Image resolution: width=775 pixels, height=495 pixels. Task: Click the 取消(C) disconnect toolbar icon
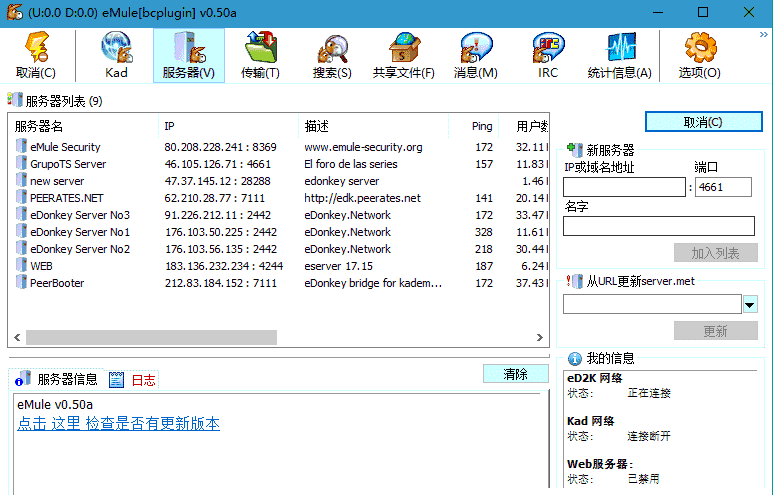pos(36,47)
